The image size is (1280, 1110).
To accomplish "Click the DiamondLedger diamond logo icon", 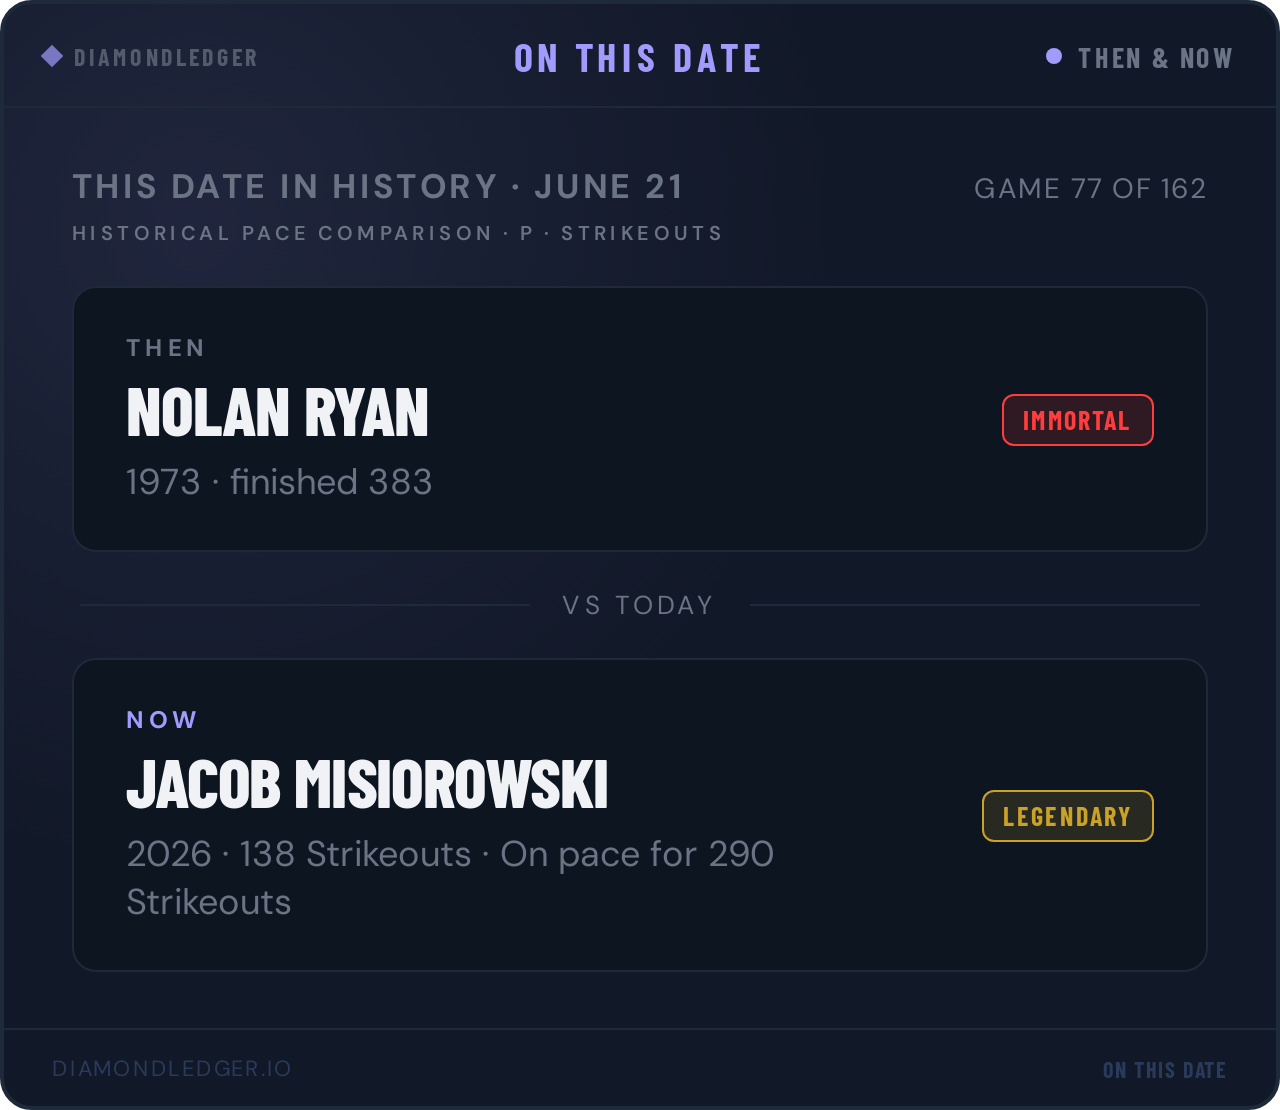I will click(52, 56).
